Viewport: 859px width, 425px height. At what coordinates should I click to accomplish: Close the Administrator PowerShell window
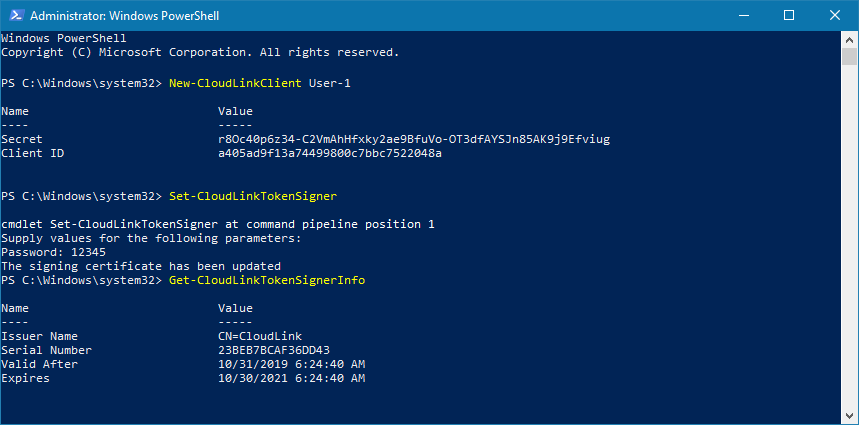(835, 16)
